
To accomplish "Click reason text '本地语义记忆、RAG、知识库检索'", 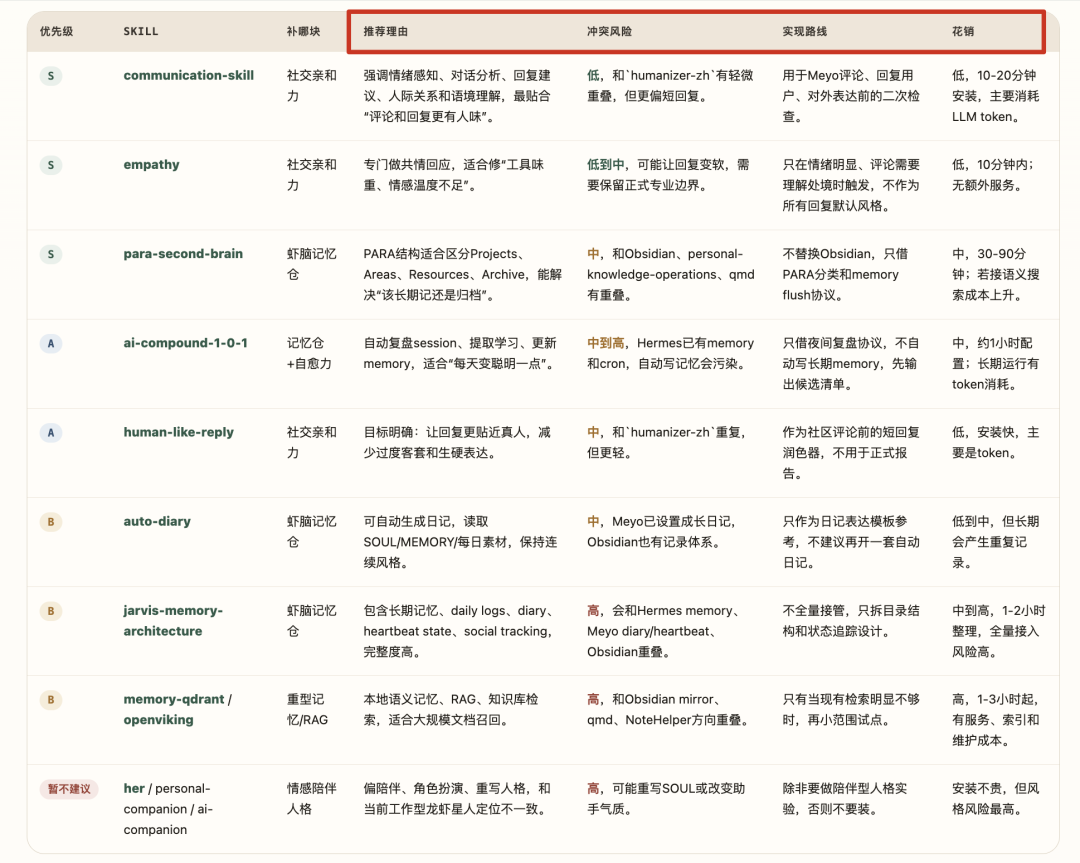I will pos(451,709).
